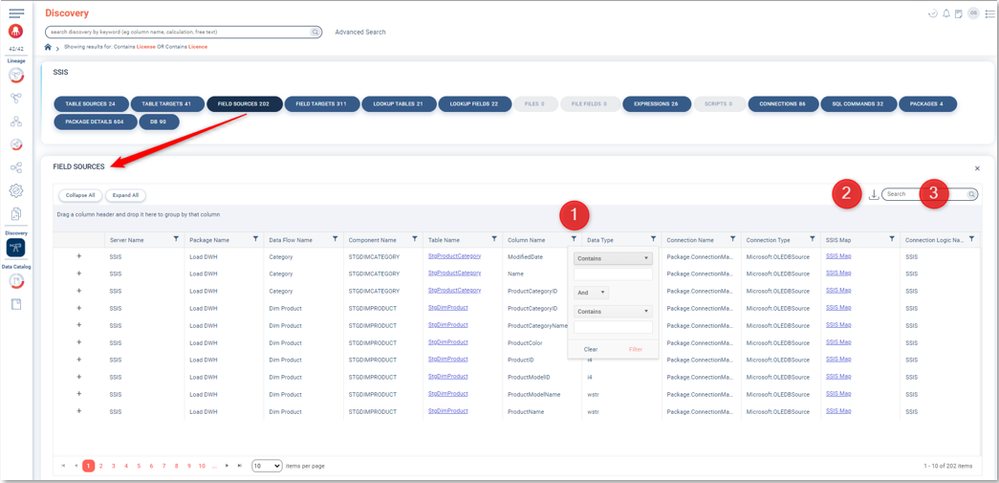Image resolution: width=999 pixels, height=483 pixels.
Task: Click the Collapse All button
Action: pyautogui.click(x=79, y=195)
